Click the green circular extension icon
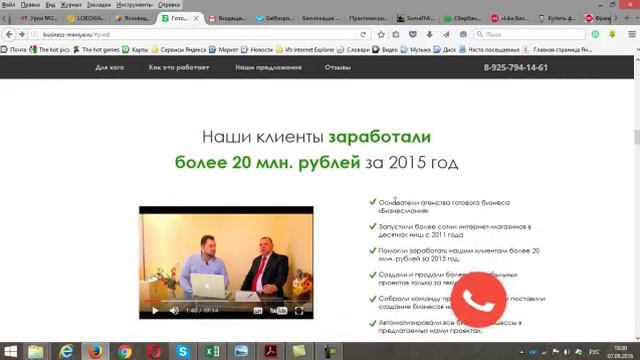Image resolution: width=640 pixels, height=360 pixels. (x=596, y=35)
